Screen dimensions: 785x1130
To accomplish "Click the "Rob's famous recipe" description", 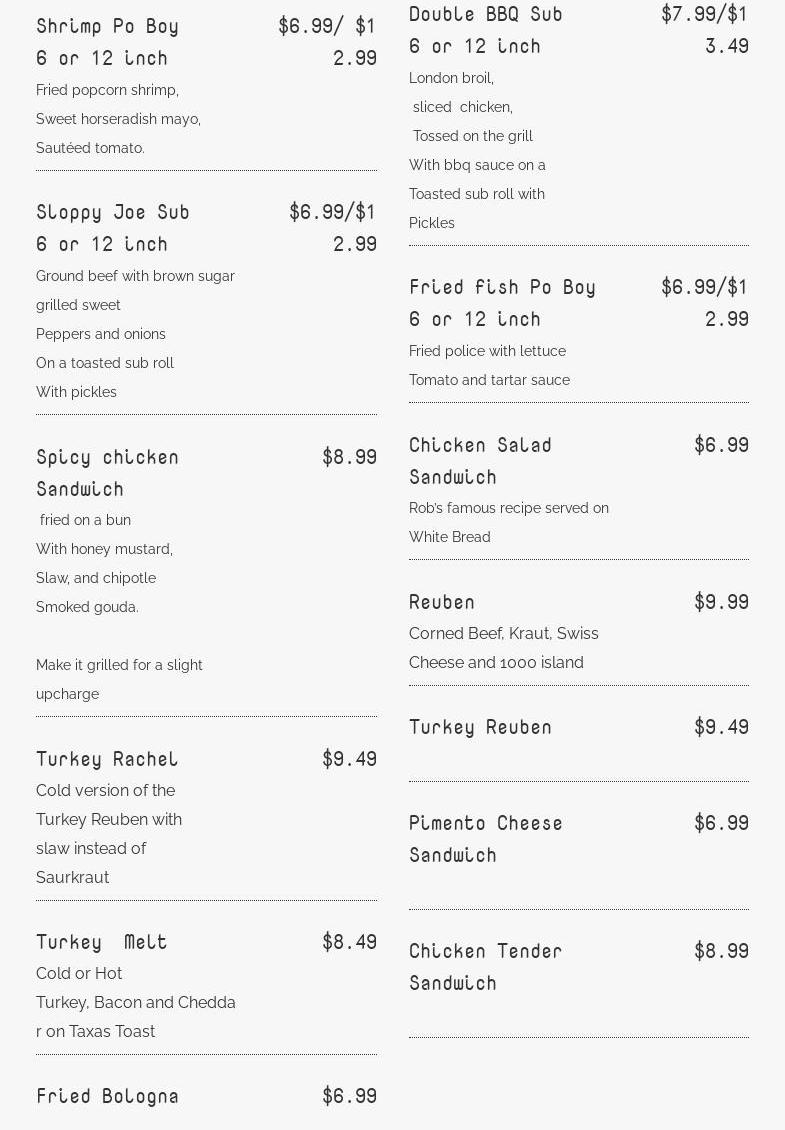I will [508, 508].
